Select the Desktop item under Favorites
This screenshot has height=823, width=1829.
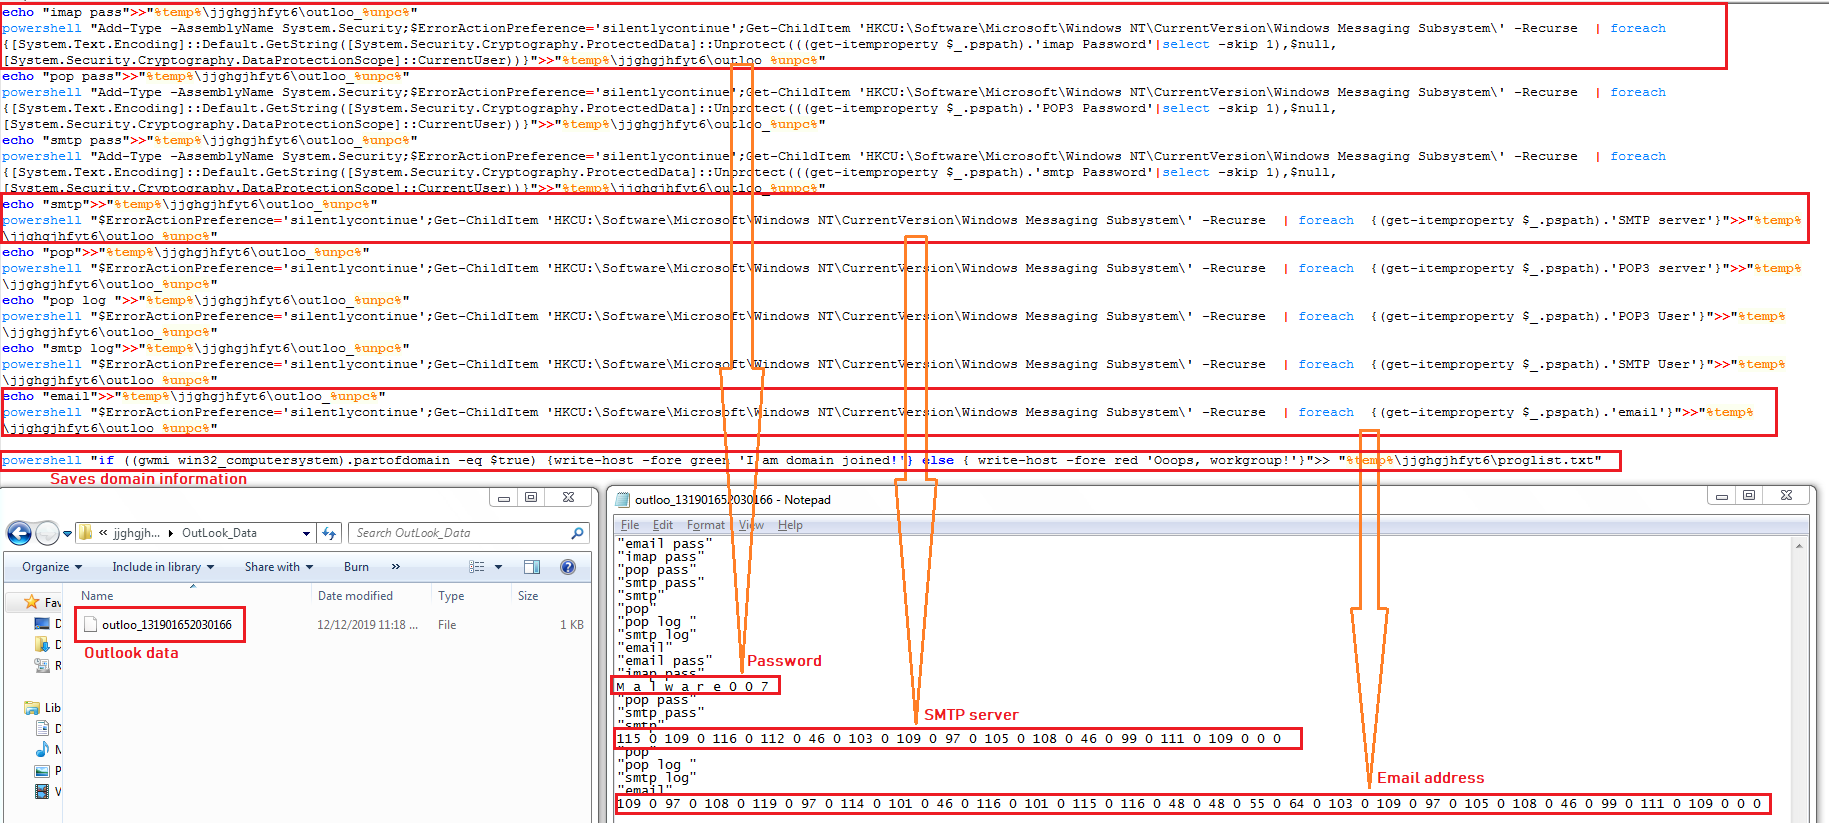click(47, 624)
